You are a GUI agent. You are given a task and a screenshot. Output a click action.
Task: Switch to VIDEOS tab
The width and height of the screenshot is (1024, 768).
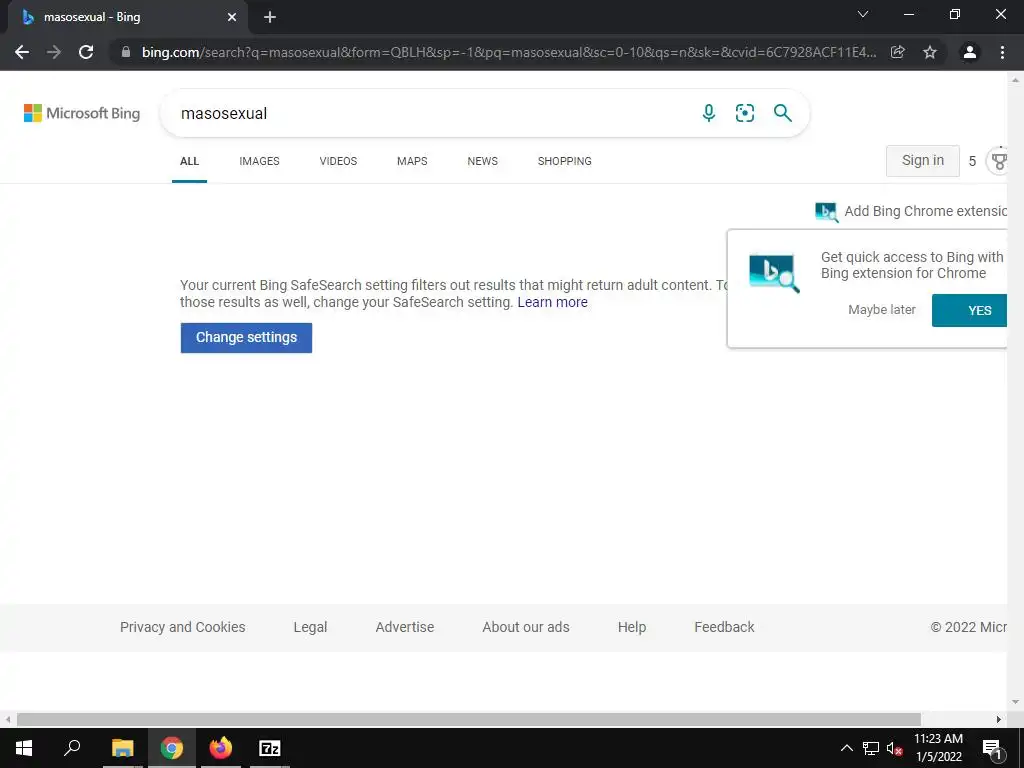(x=338, y=161)
